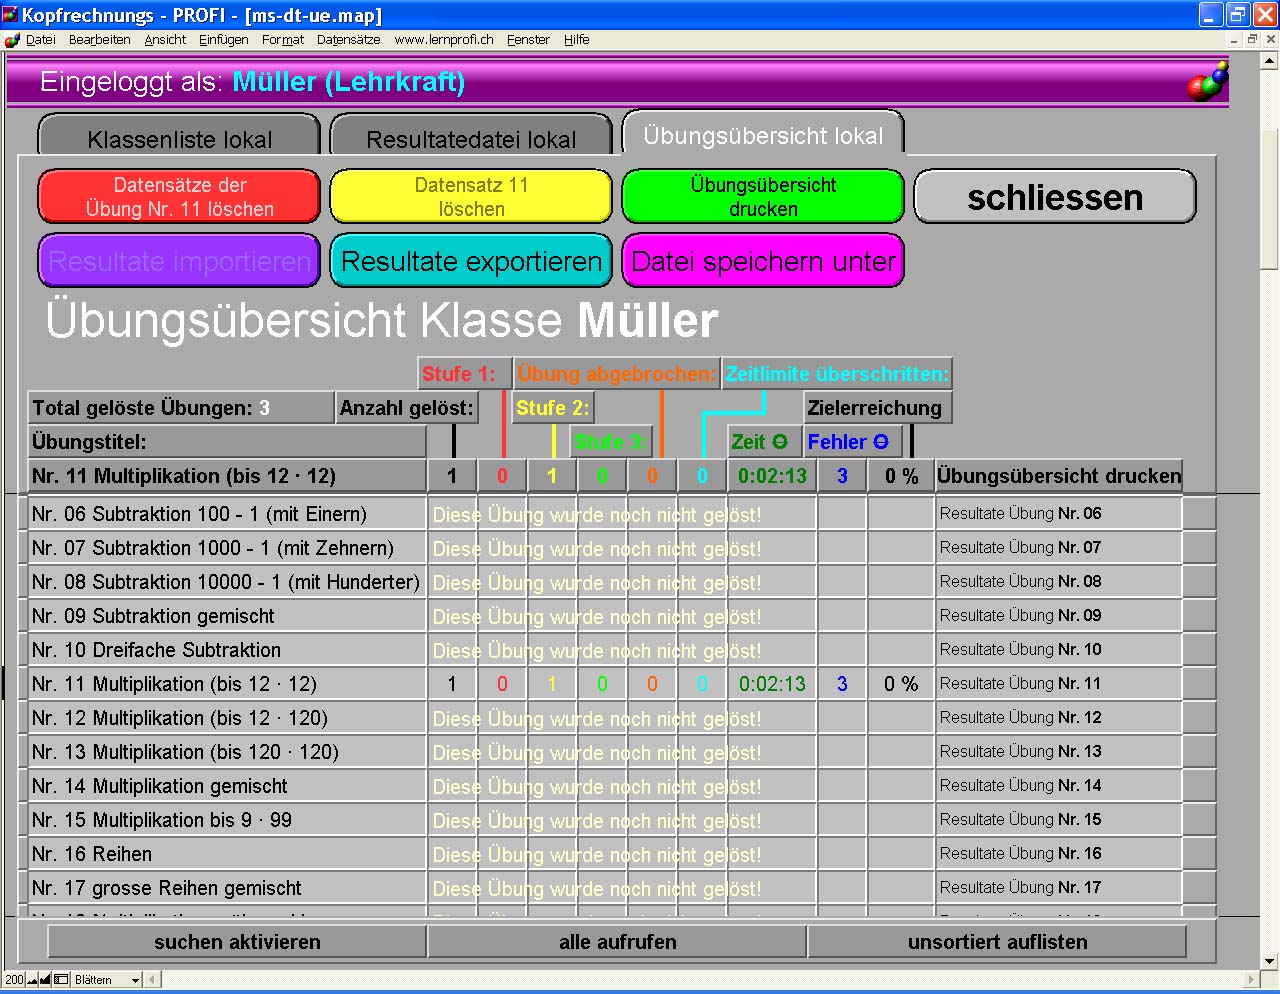Click Resultate exportieren button
The height and width of the screenshot is (994, 1280).
[x=471, y=261]
